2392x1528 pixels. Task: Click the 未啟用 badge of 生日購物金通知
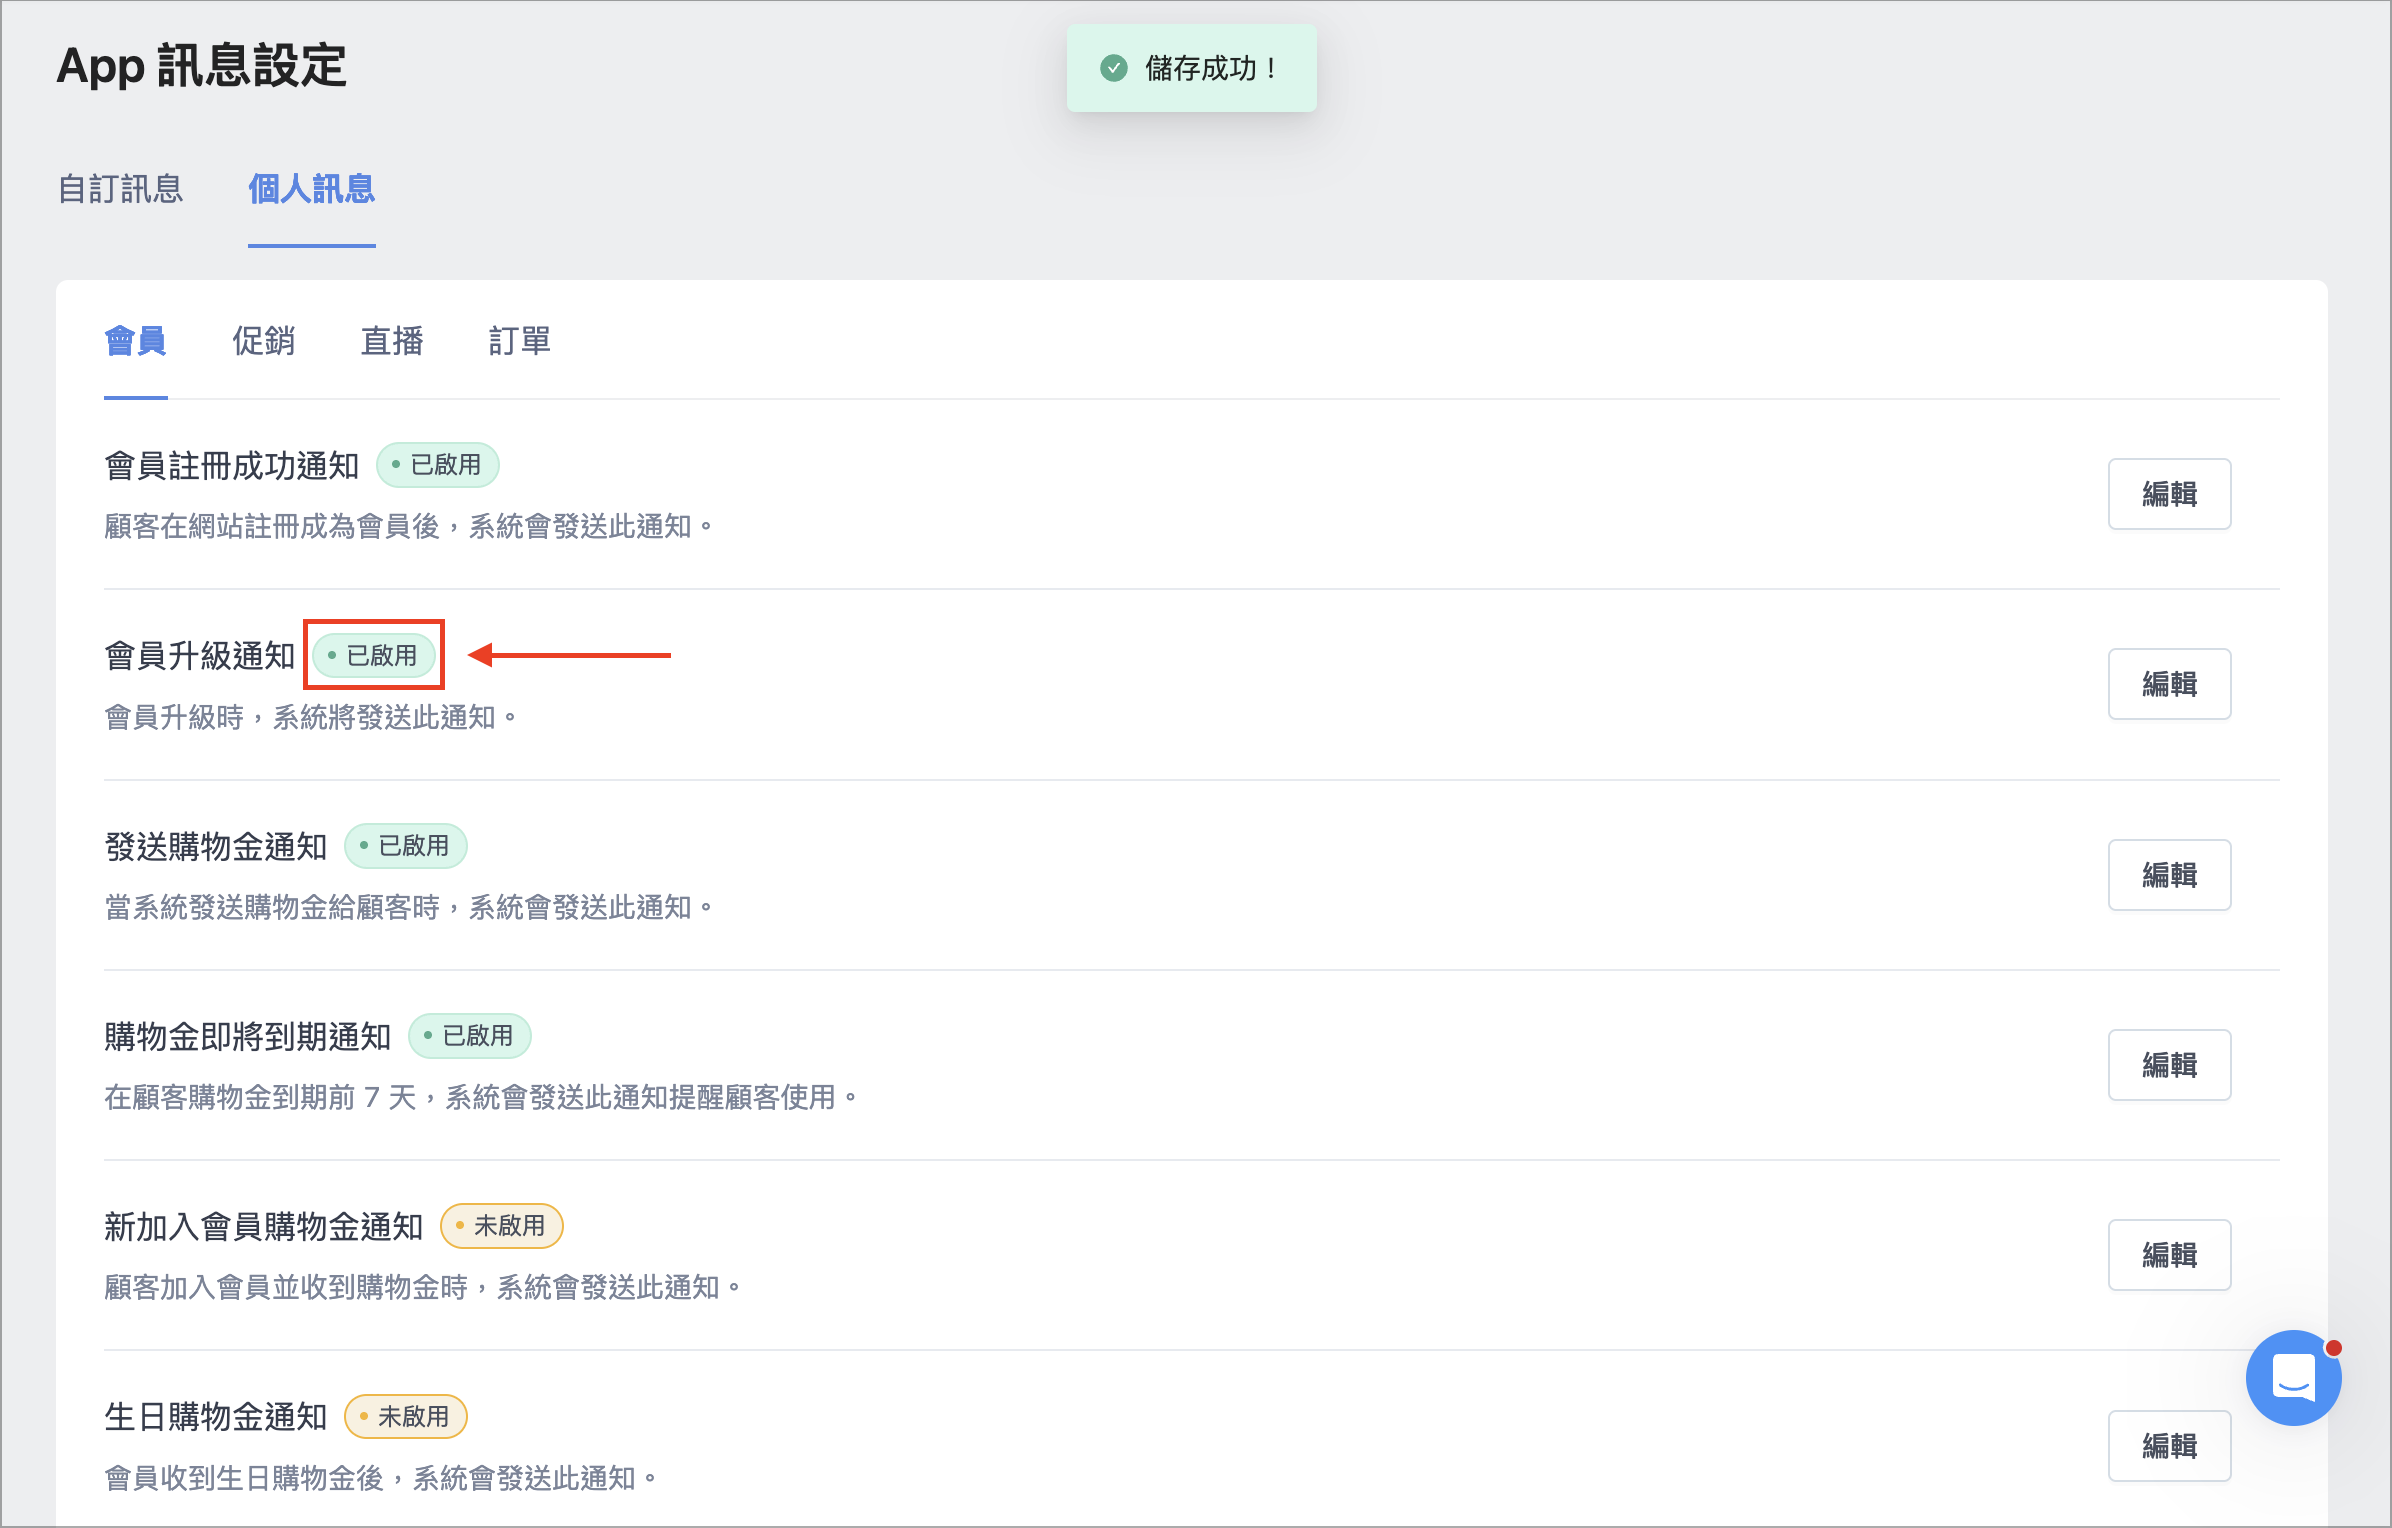click(405, 1417)
